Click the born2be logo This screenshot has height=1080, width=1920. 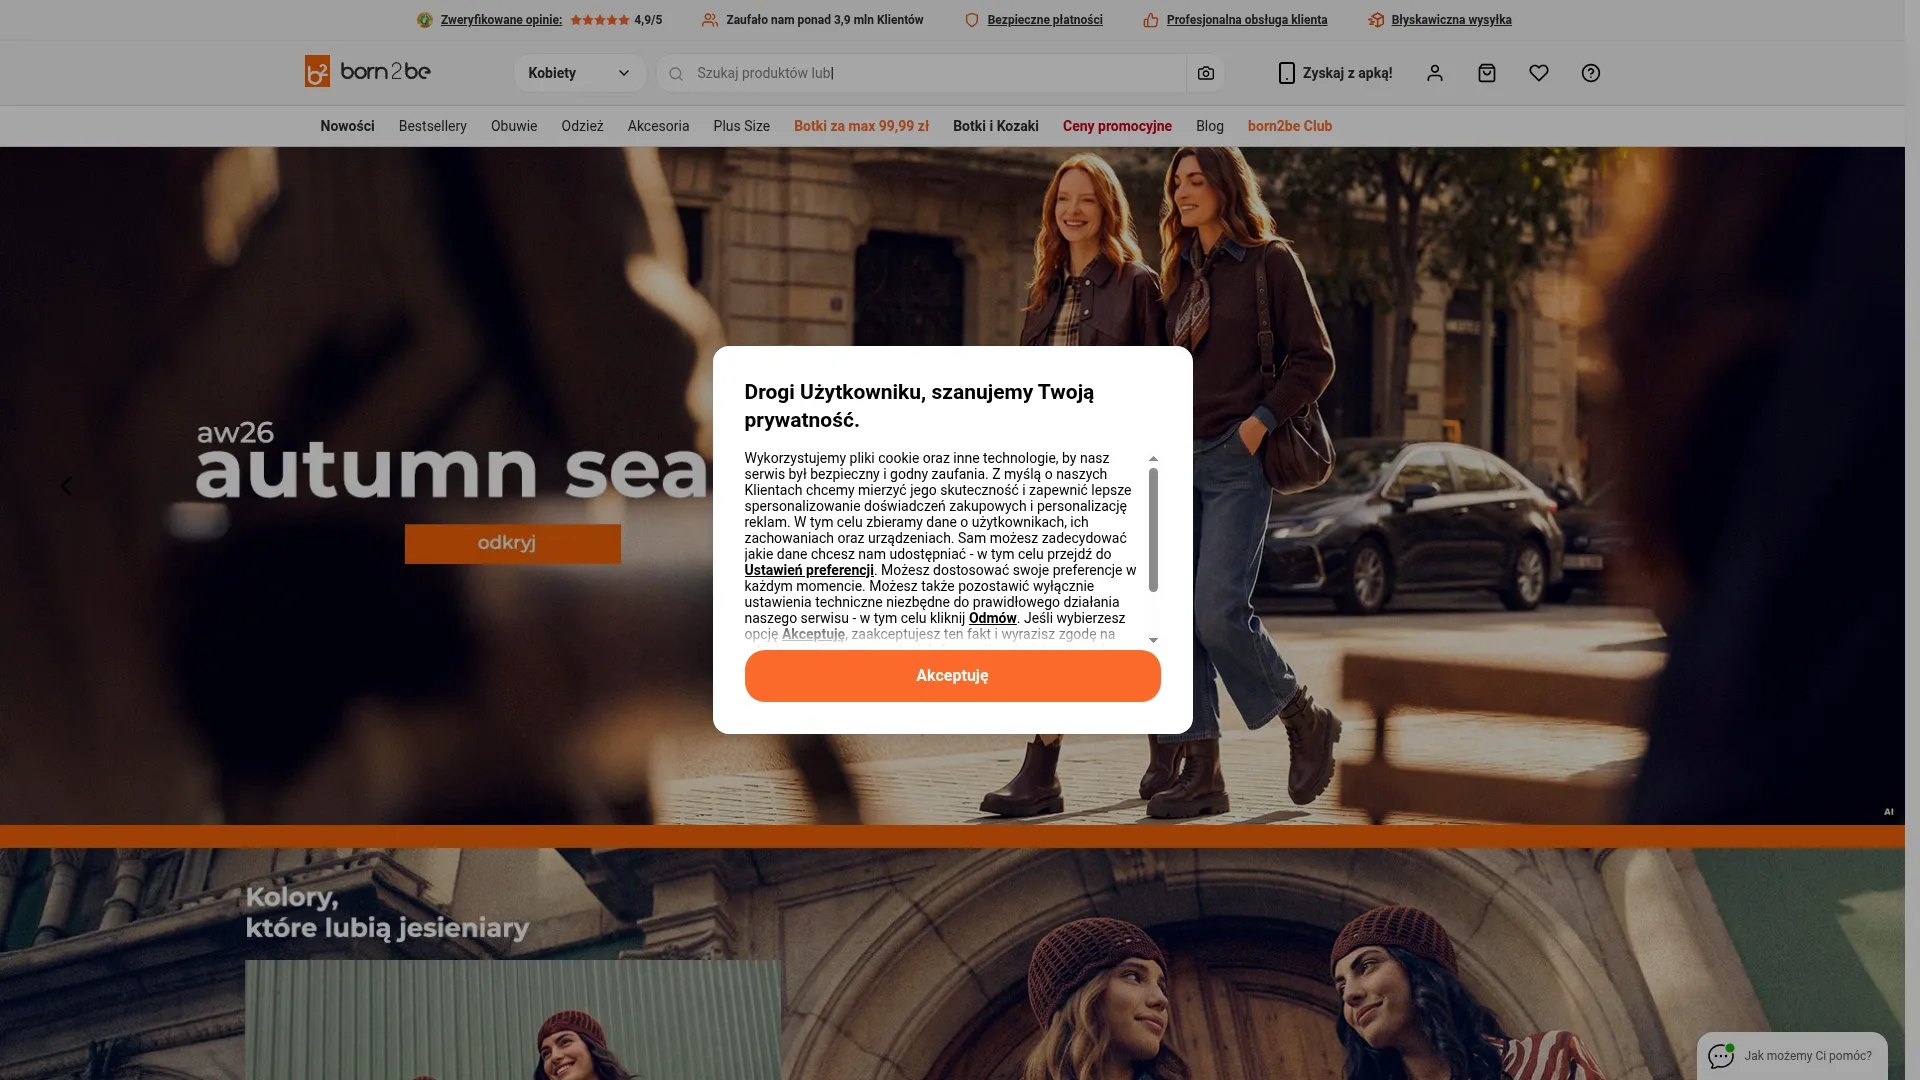367,71
